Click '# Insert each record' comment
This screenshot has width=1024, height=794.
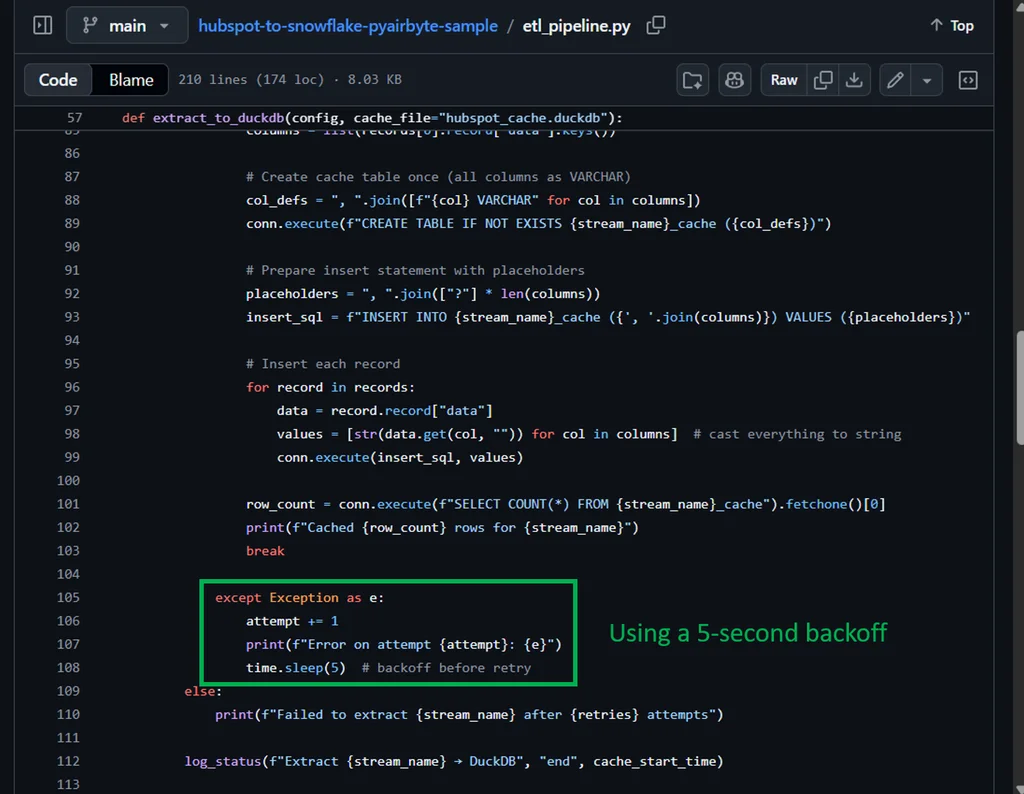tap(323, 364)
